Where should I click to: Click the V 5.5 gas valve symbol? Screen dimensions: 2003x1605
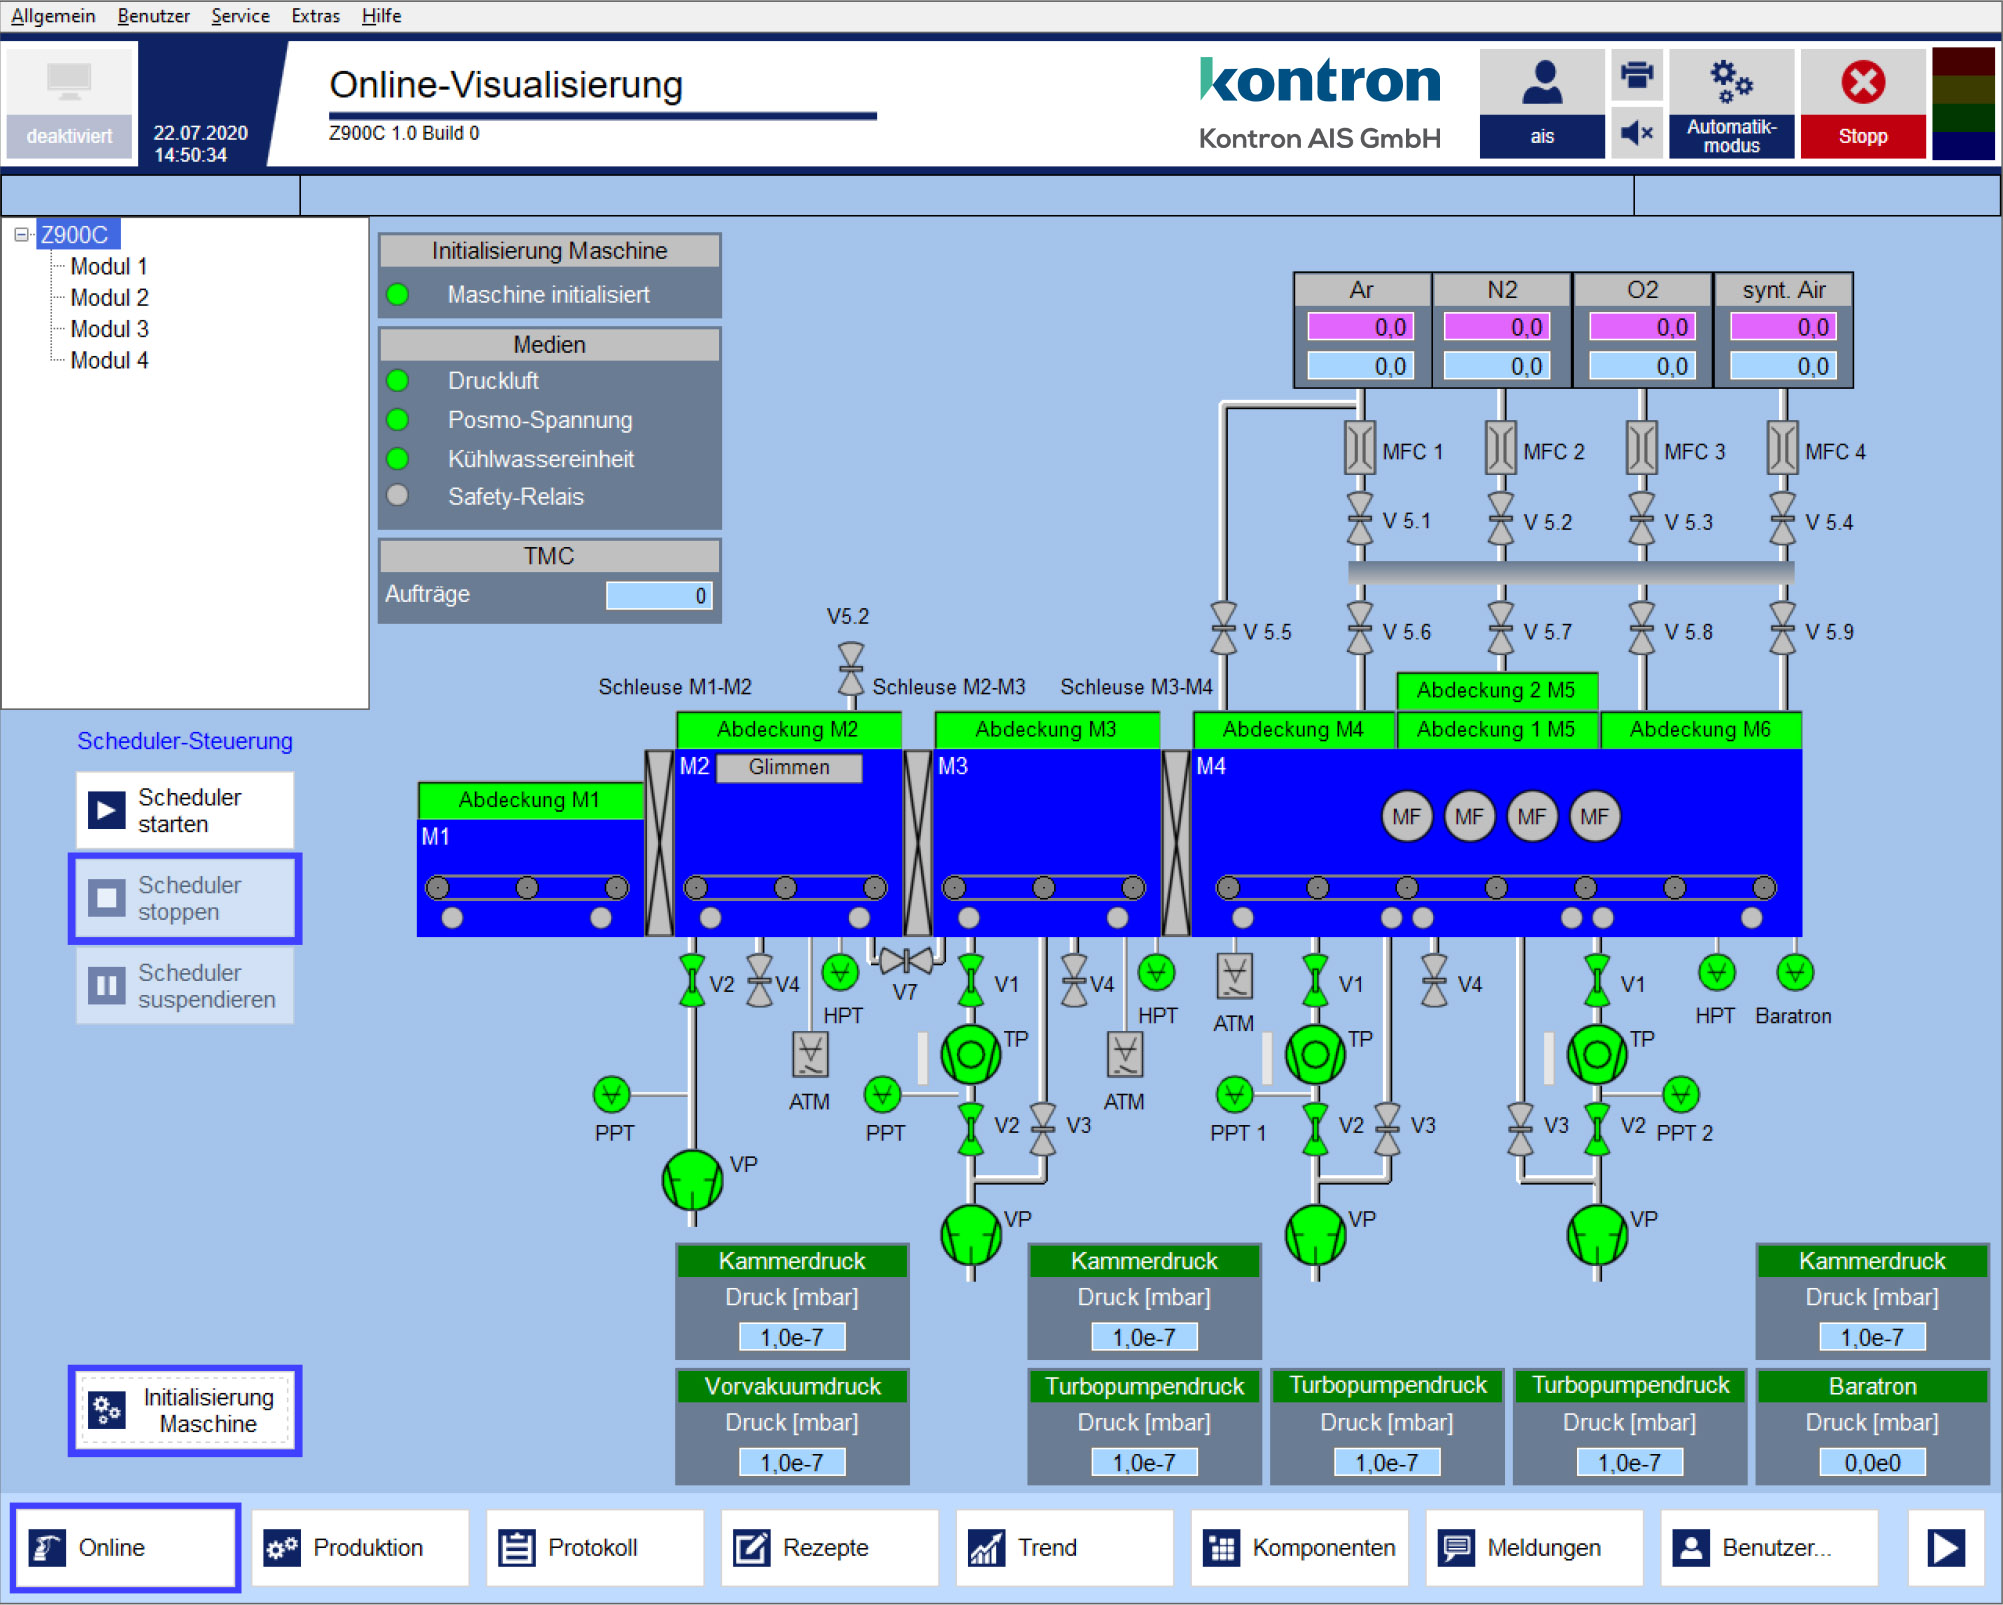click(1224, 630)
